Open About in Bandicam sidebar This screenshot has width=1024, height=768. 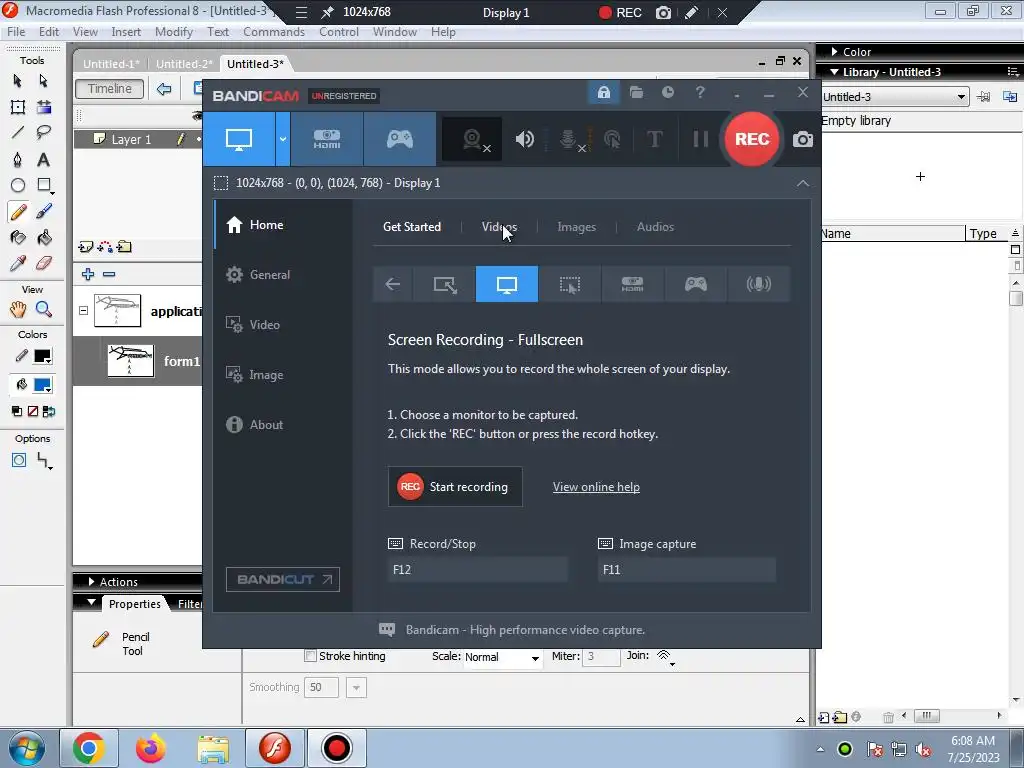266,424
